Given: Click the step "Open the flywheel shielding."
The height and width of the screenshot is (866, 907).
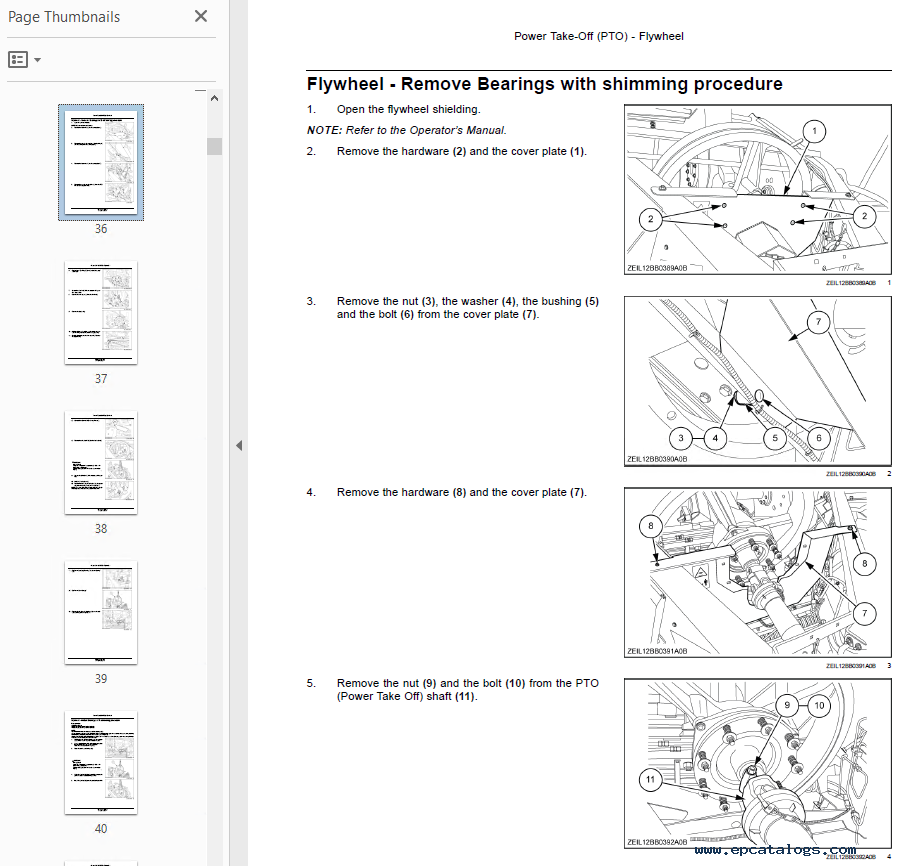Looking at the screenshot, I should click(408, 109).
